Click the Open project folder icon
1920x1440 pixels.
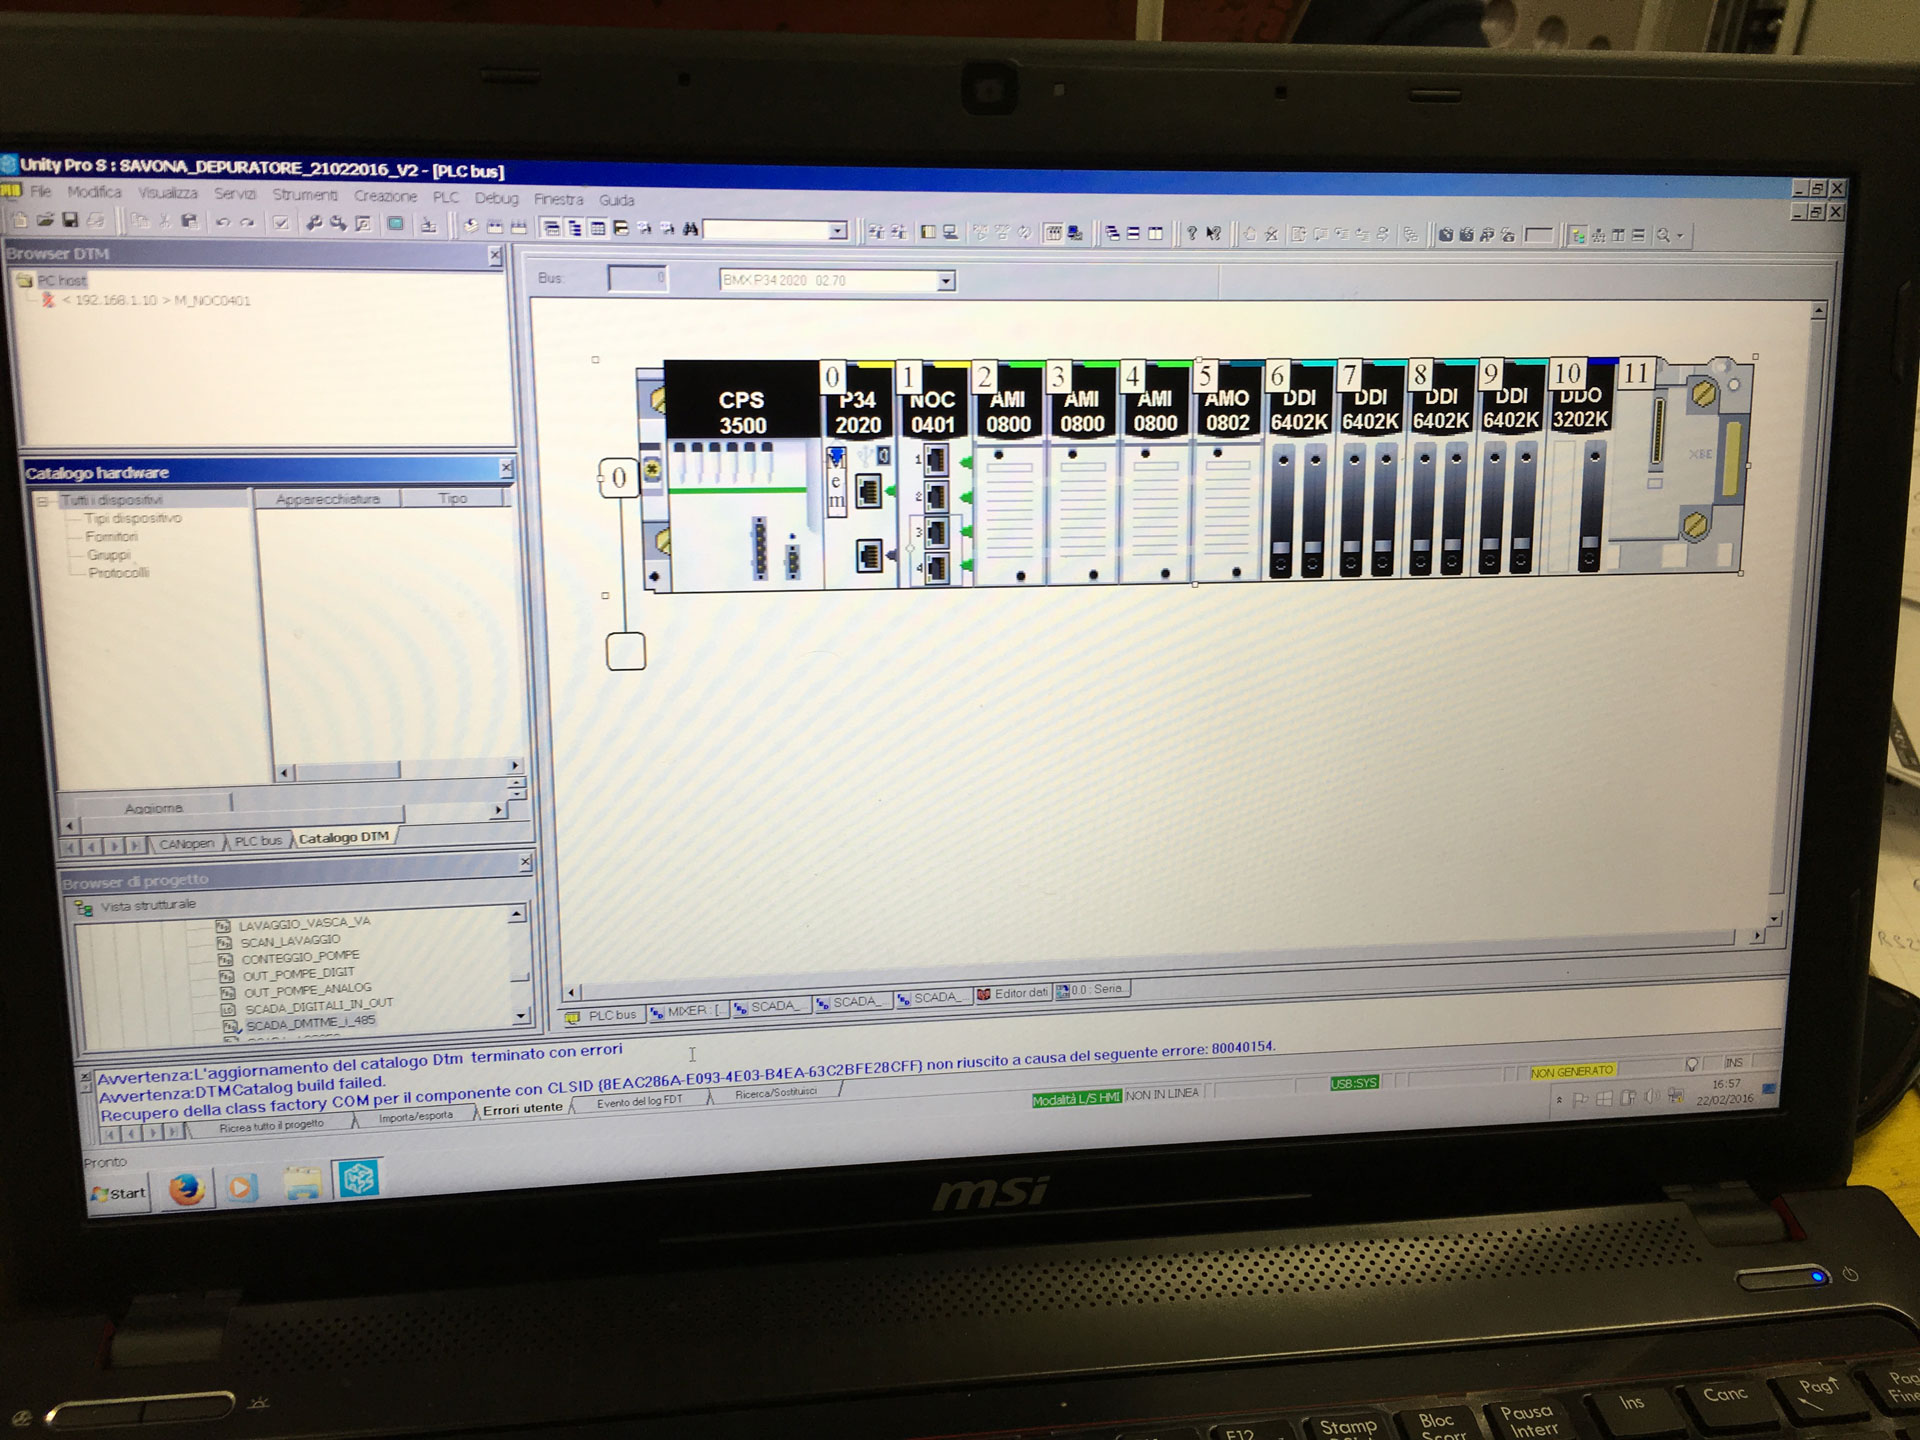(x=45, y=220)
